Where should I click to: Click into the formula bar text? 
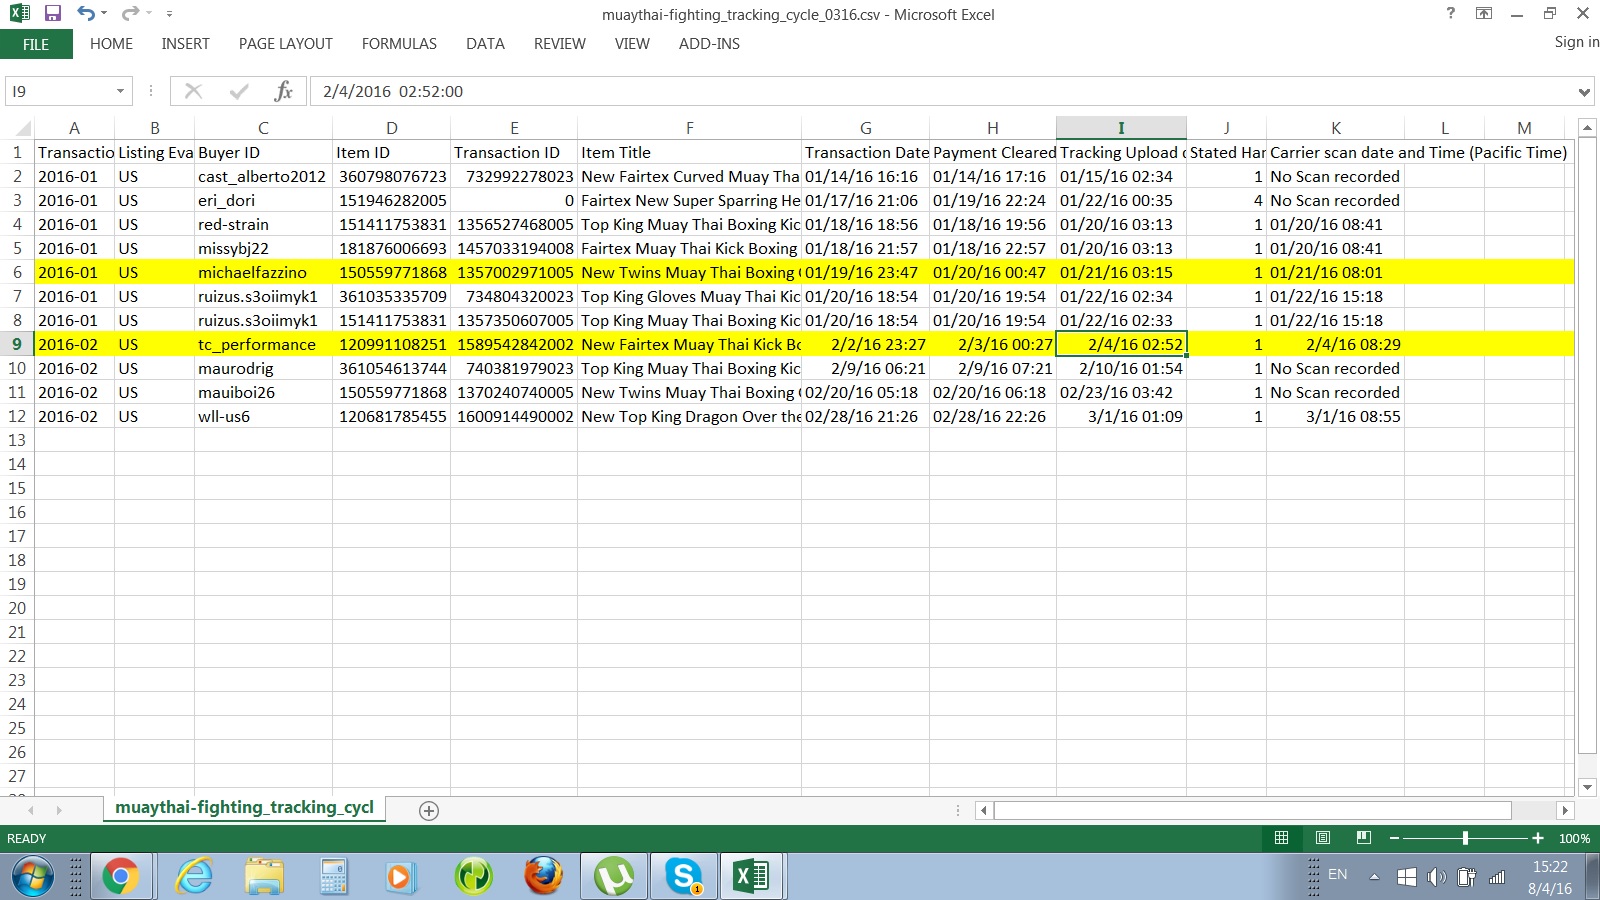click(940, 91)
